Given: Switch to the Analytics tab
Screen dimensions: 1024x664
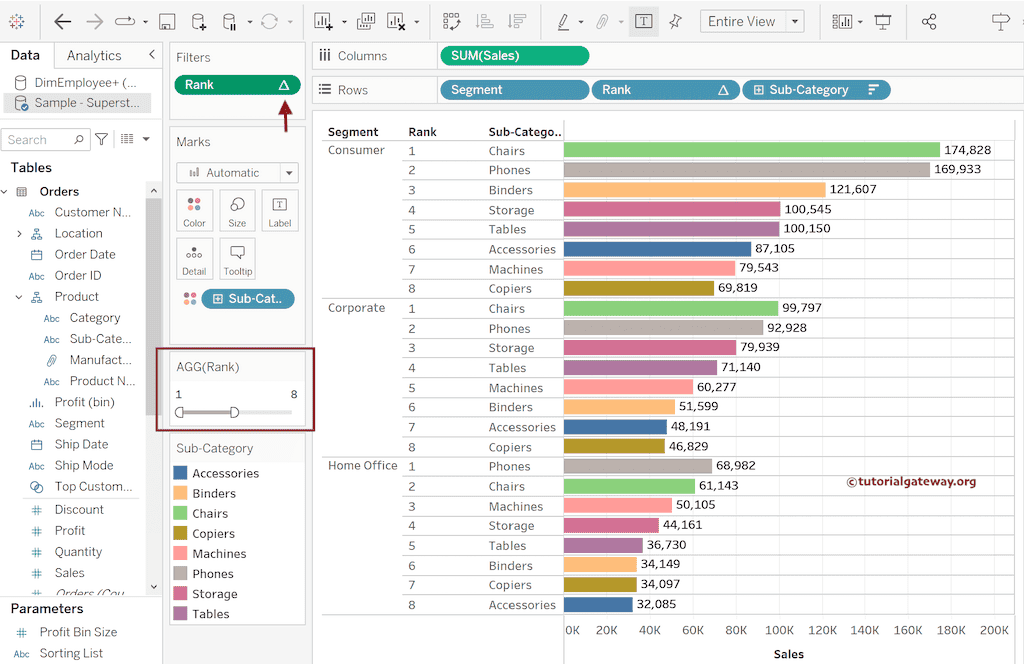Looking at the screenshot, I should 94,56.
